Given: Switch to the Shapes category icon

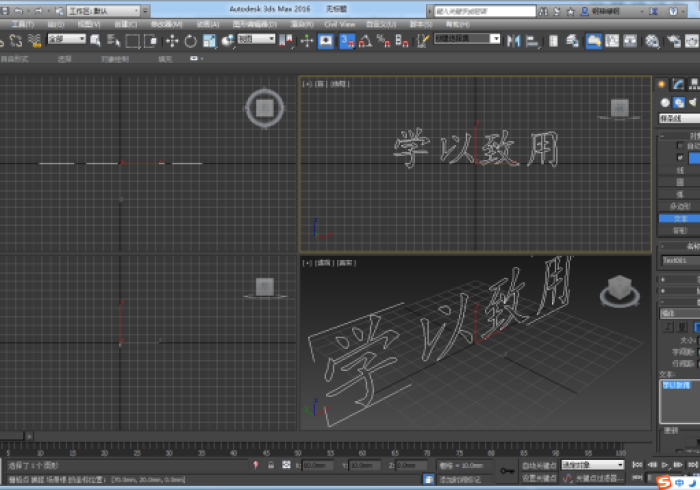Looking at the screenshot, I should click(678, 102).
